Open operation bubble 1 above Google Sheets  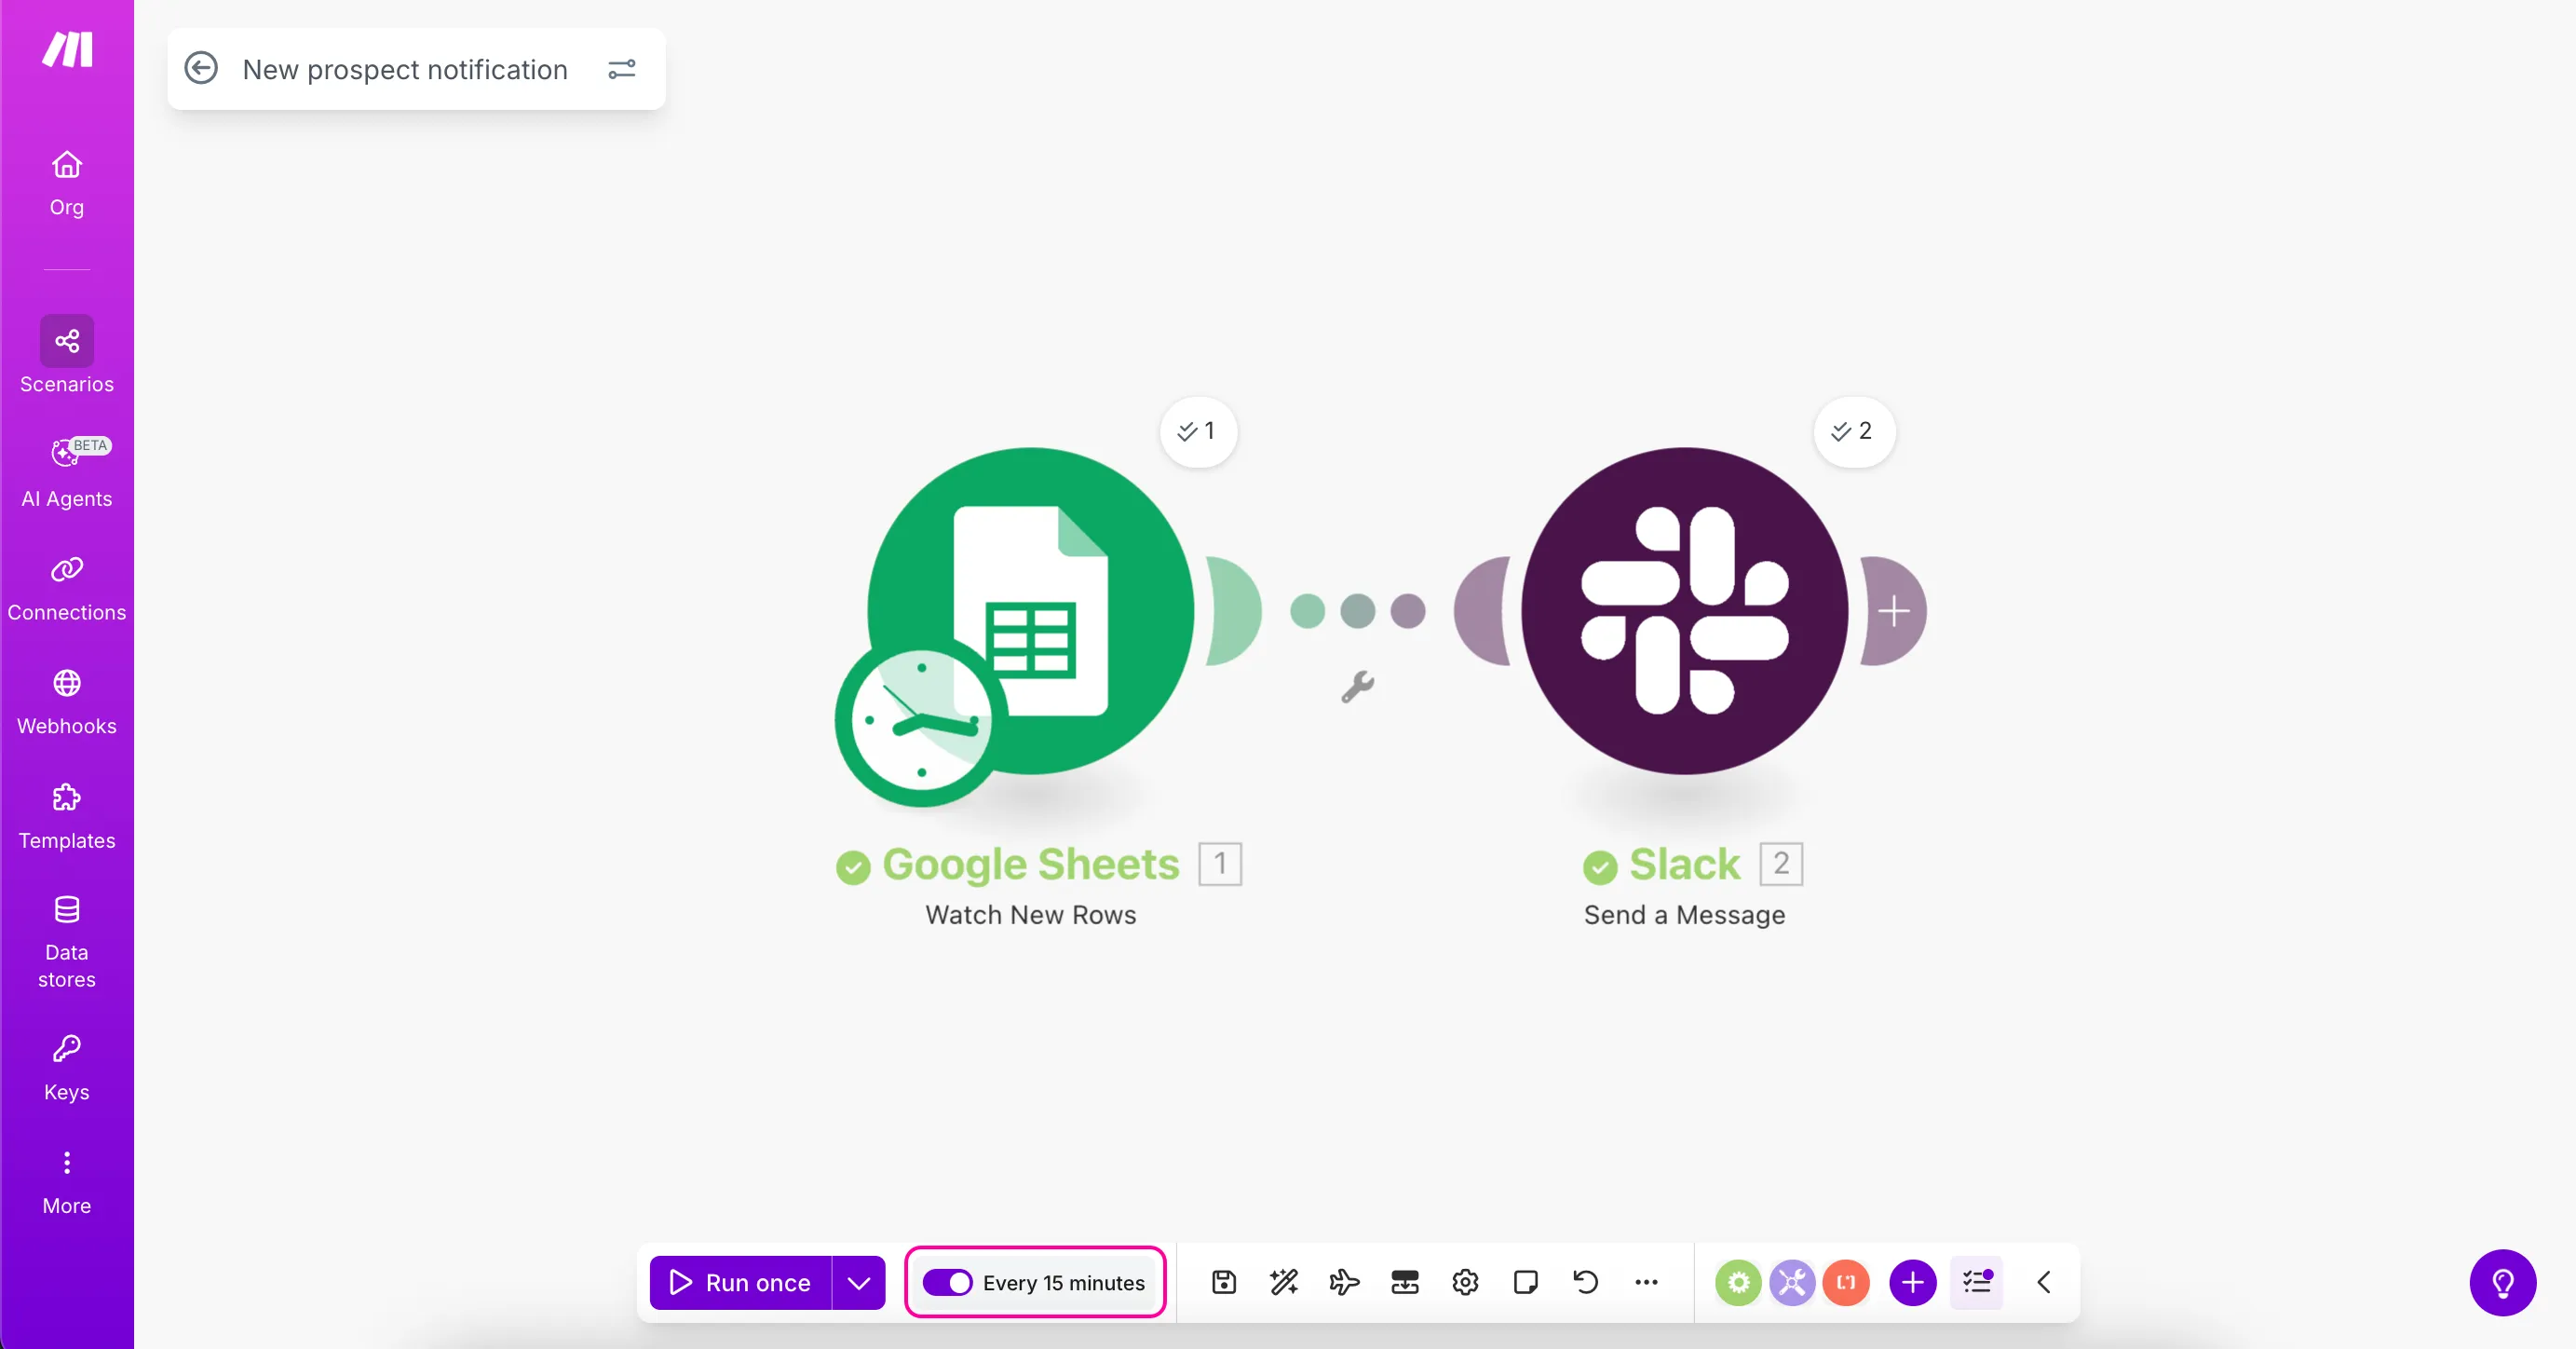click(1198, 431)
